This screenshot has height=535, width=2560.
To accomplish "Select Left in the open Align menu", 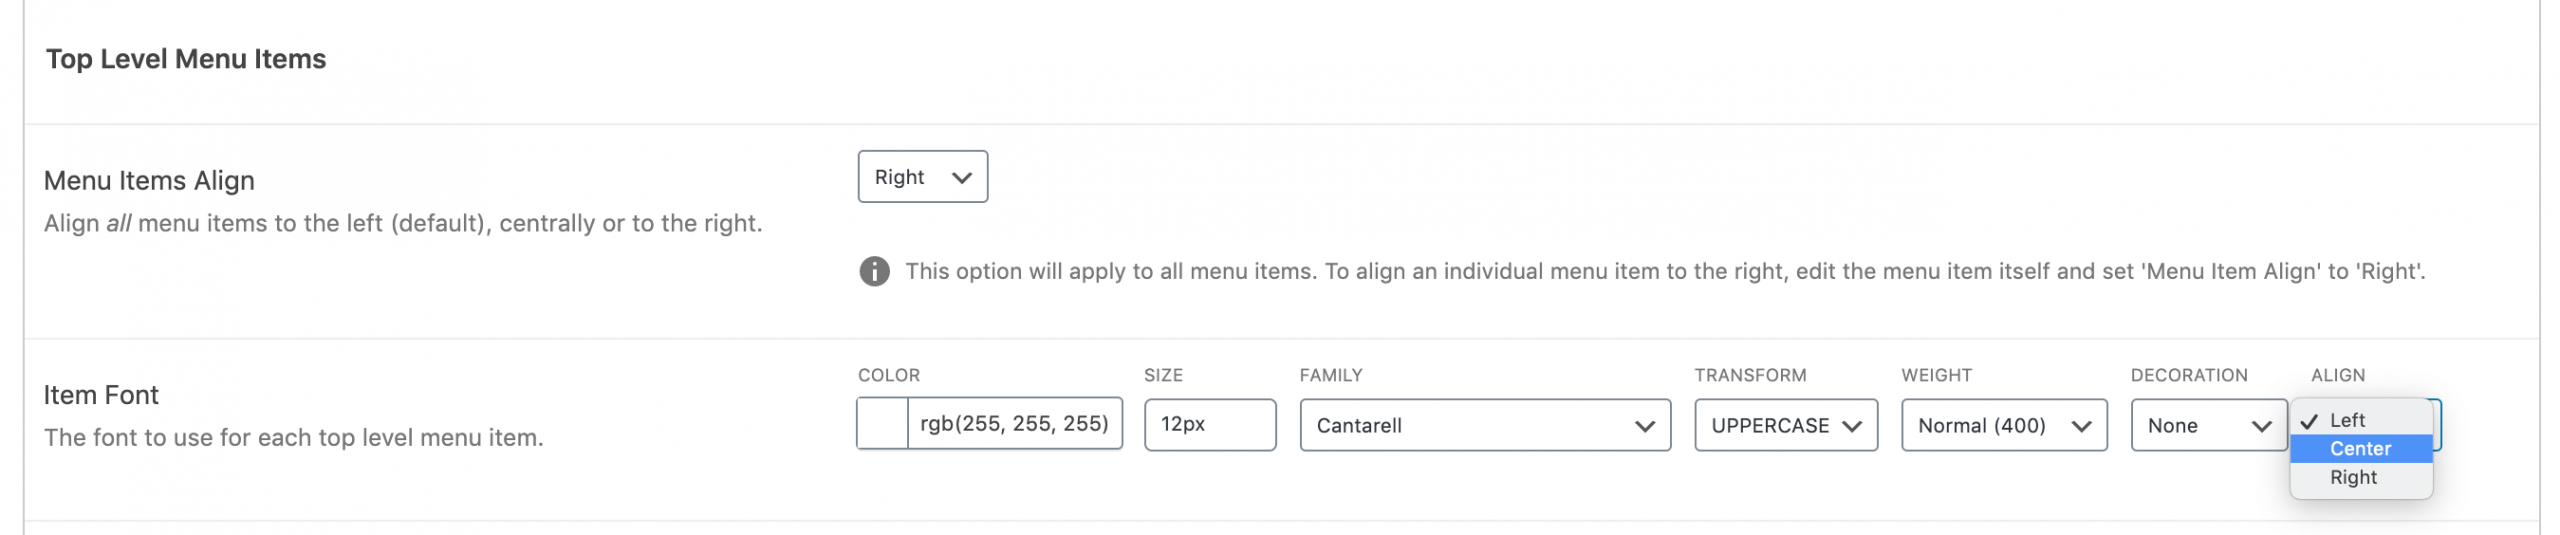I will click(2347, 420).
